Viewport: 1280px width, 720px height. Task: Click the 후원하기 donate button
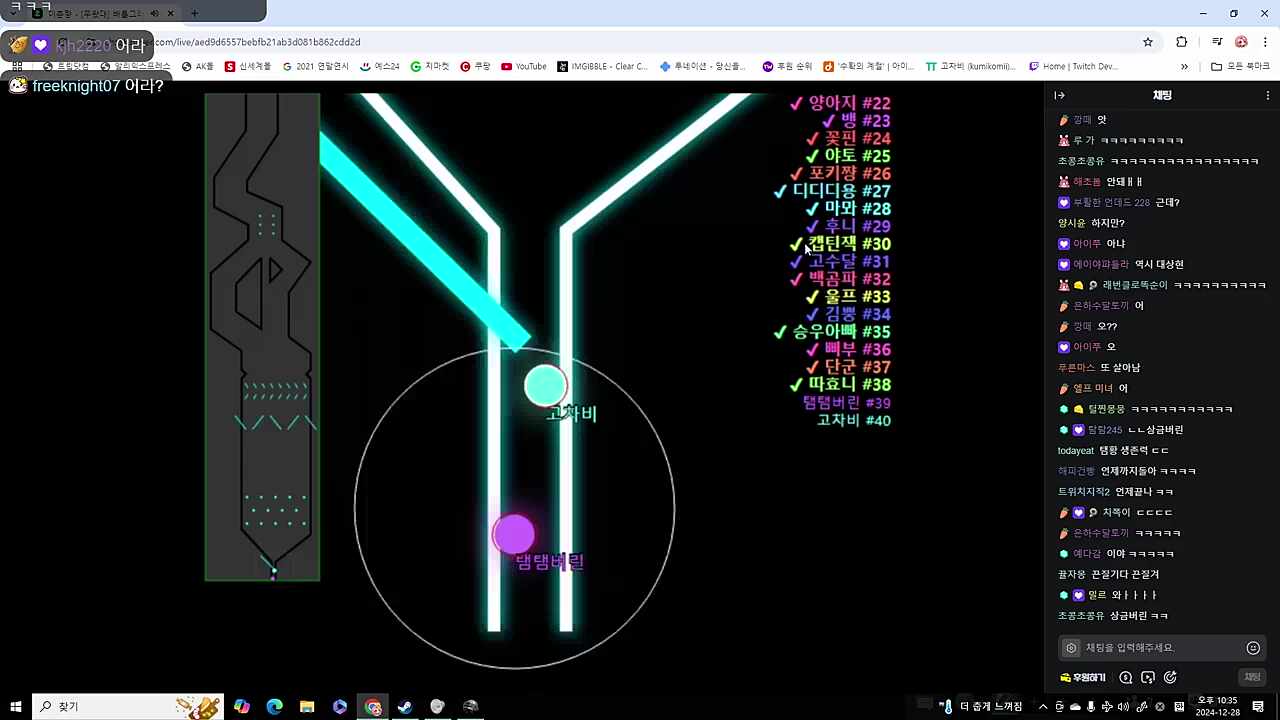tap(1083, 678)
